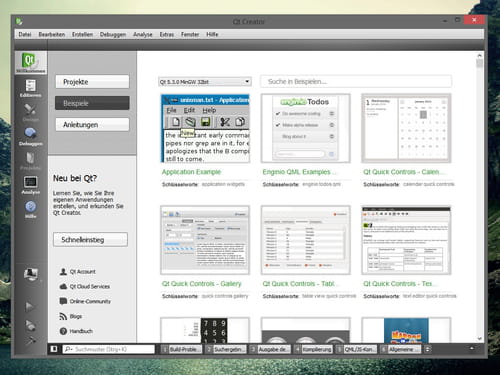Click the Schnelleinstieg button
The image size is (500, 375).
pos(90,239)
